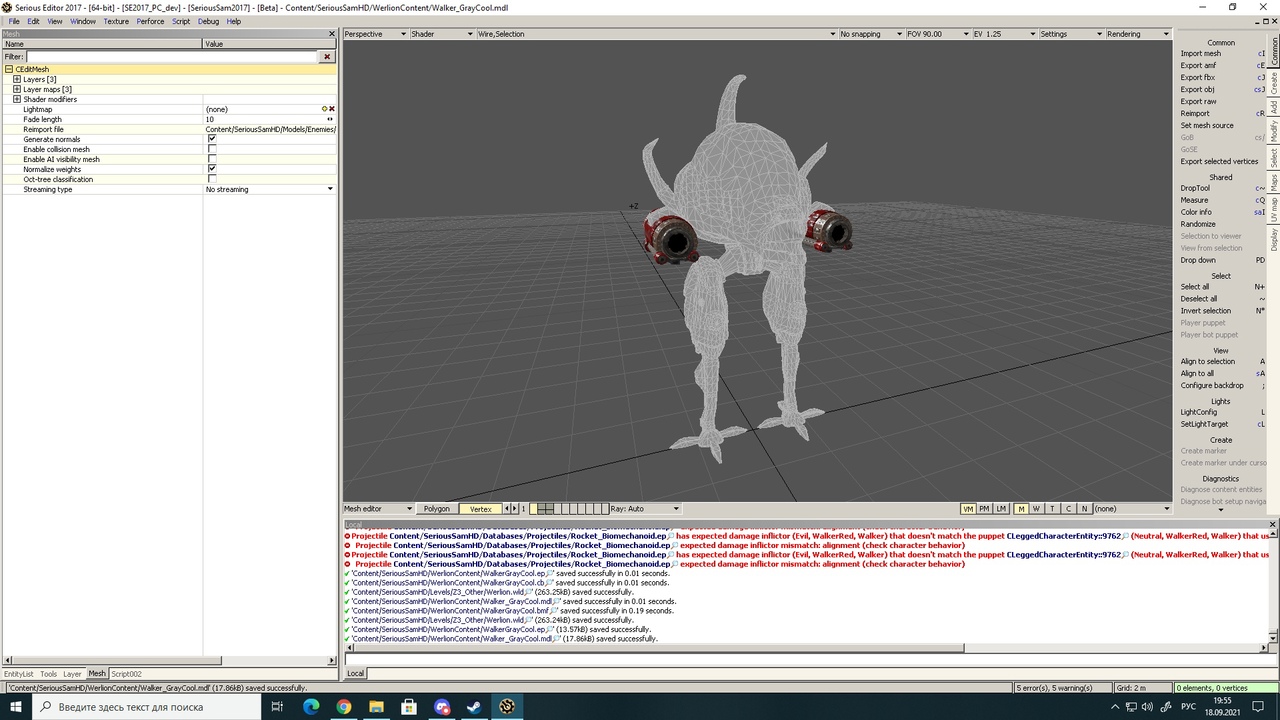
Task: Click Import mesh in Common panel
Action: coord(1200,54)
